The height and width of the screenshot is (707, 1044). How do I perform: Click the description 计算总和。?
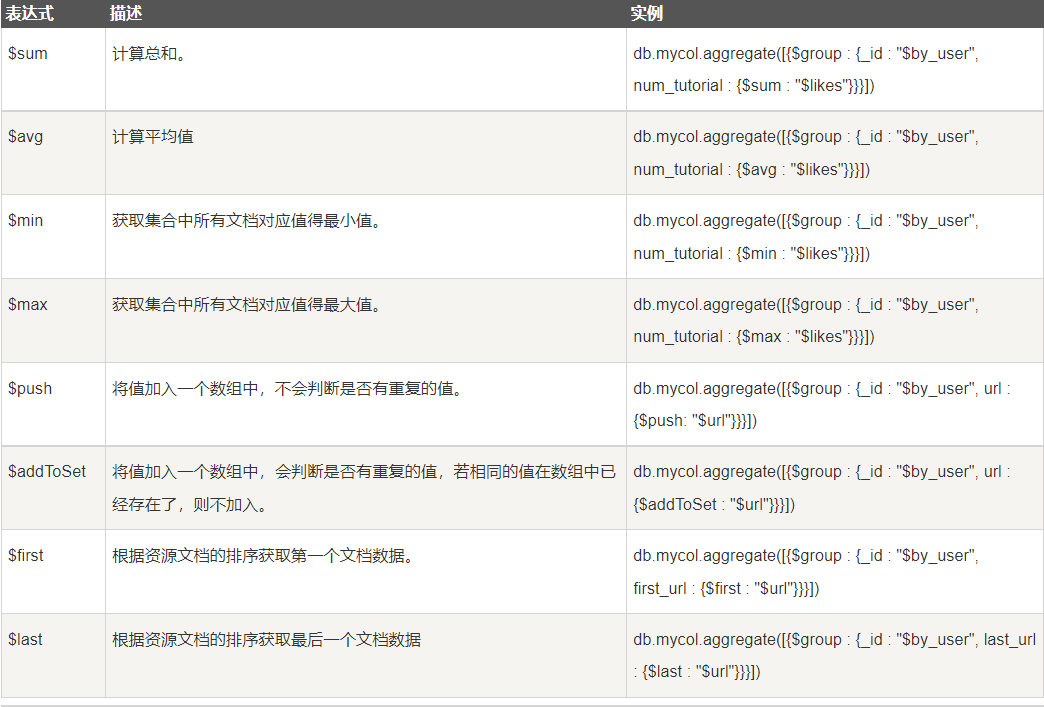pyautogui.click(x=149, y=54)
